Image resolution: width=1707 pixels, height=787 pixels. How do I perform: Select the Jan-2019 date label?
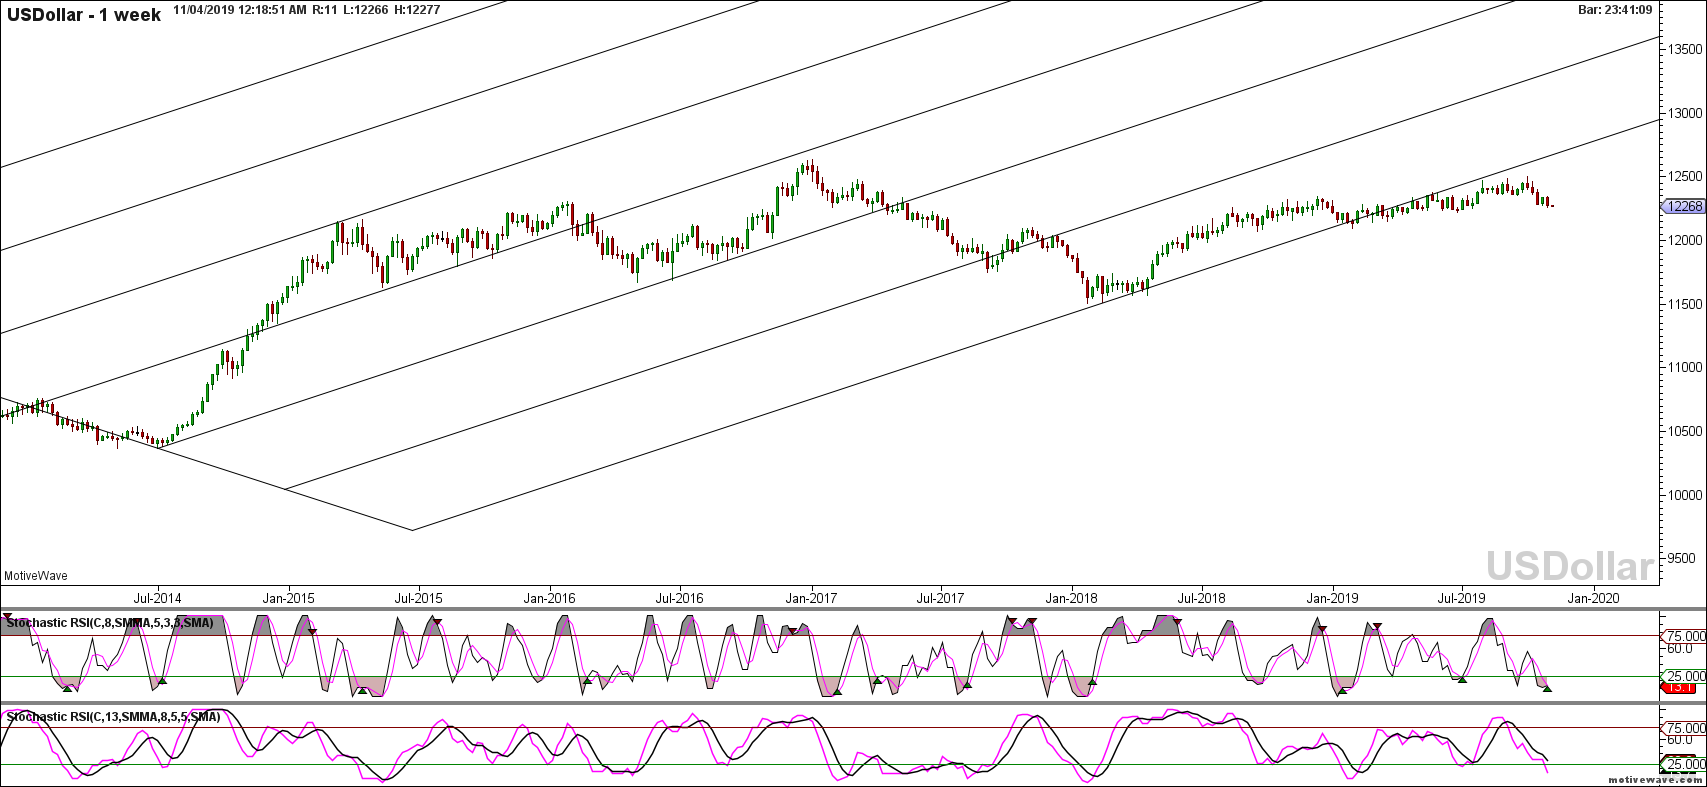(1332, 598)
